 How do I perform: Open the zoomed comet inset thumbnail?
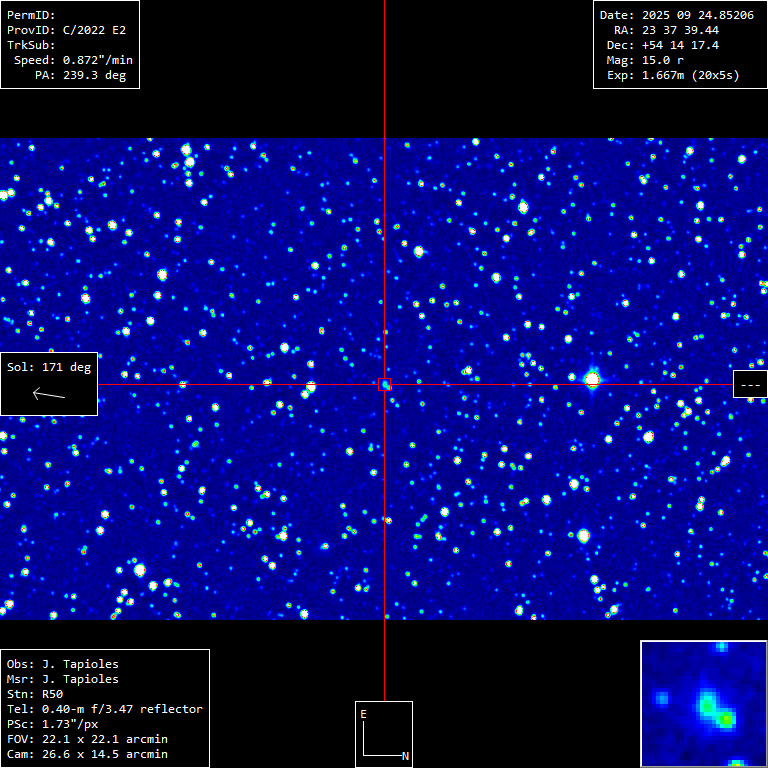pos(703,703)
